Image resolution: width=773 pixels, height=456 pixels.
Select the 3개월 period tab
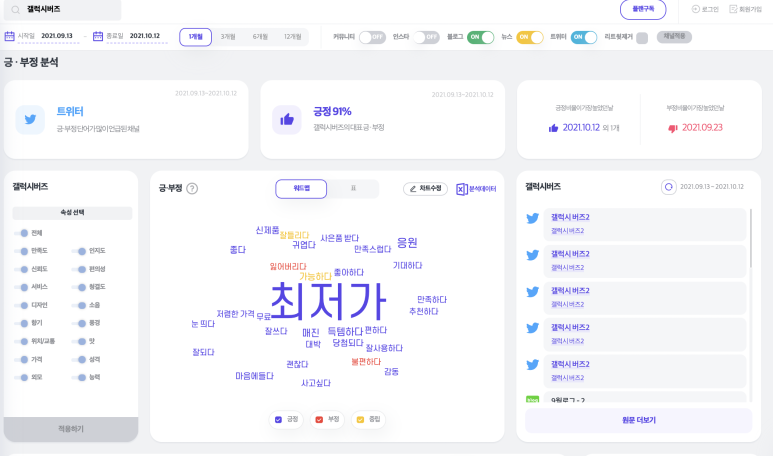click(x=228, y=37)
